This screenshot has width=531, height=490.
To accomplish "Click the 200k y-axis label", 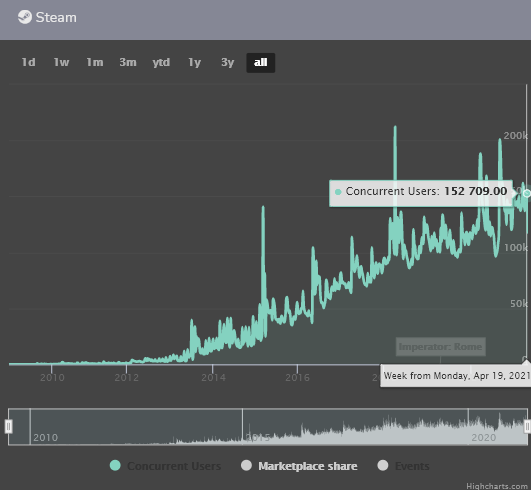I will [x=515, y=135].
